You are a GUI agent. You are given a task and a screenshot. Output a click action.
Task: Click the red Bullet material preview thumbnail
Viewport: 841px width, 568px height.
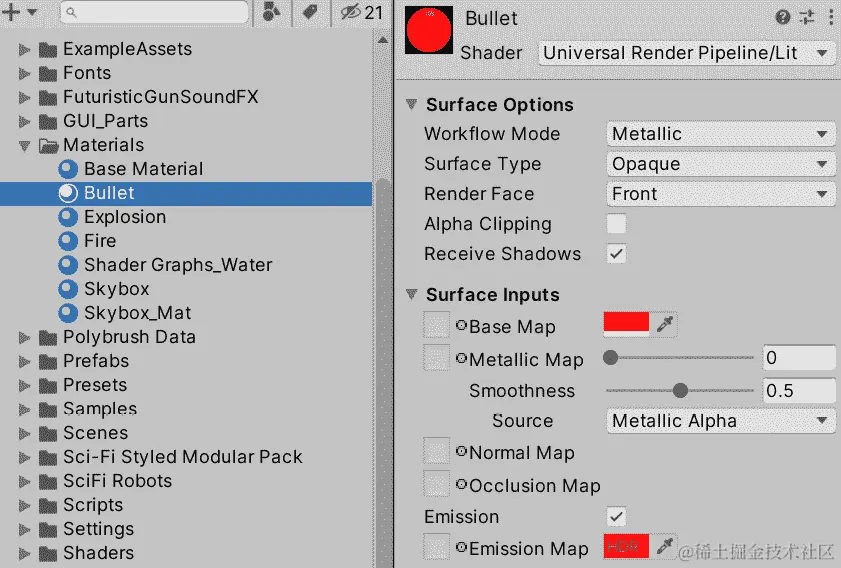pos(429,31)
